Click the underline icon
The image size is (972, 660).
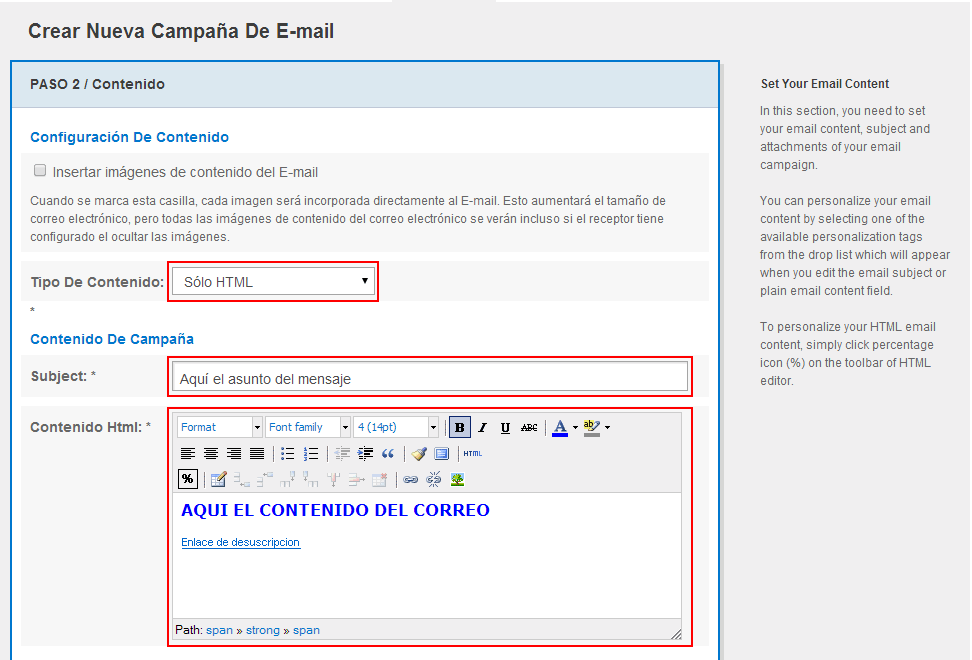click(x=505, y=428)
